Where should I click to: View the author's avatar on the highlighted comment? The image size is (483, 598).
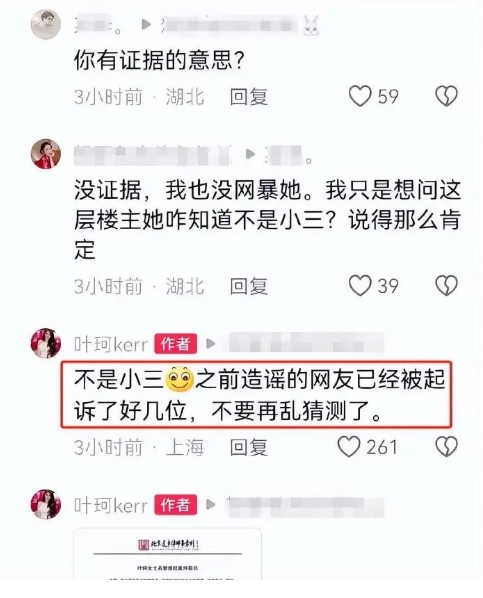(46, 343)
